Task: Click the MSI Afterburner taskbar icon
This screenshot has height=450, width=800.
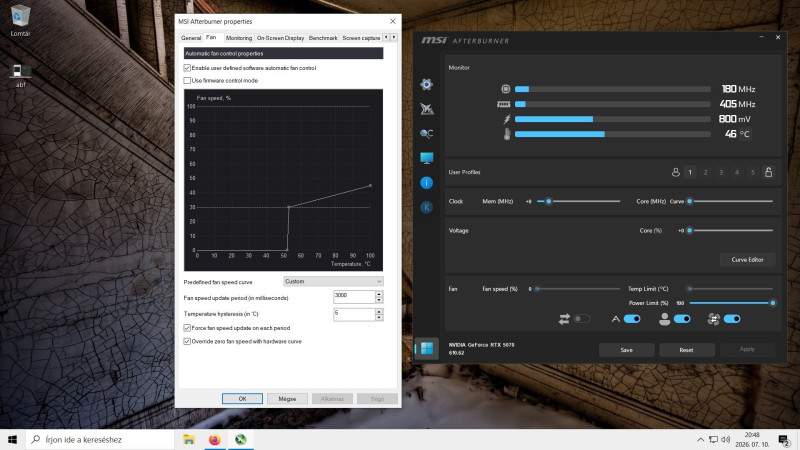Action: pyautogui.click(x=241, y=439)
